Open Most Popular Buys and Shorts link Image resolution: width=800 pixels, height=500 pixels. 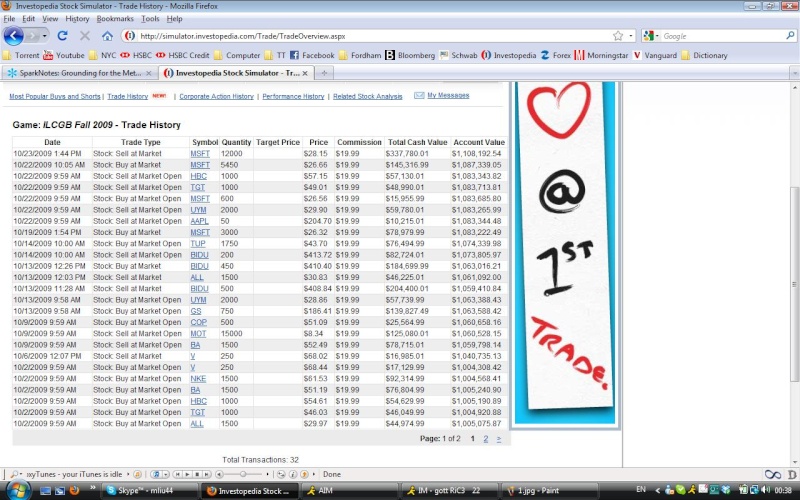pos(55,96)
